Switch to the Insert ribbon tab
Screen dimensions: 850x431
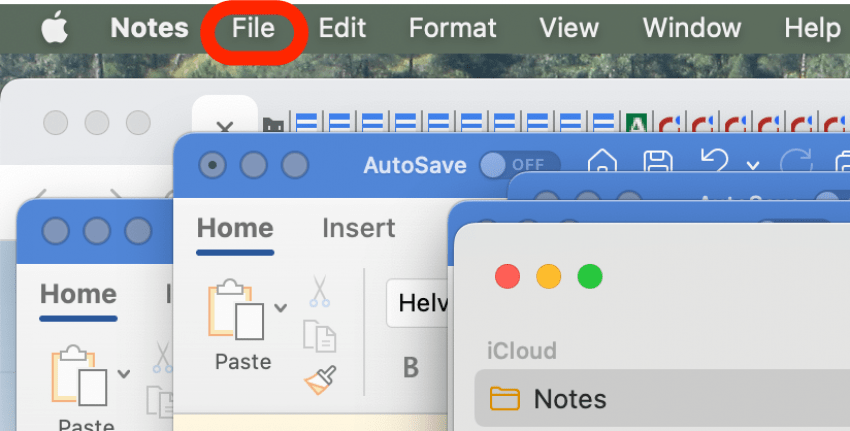point(358,228)
